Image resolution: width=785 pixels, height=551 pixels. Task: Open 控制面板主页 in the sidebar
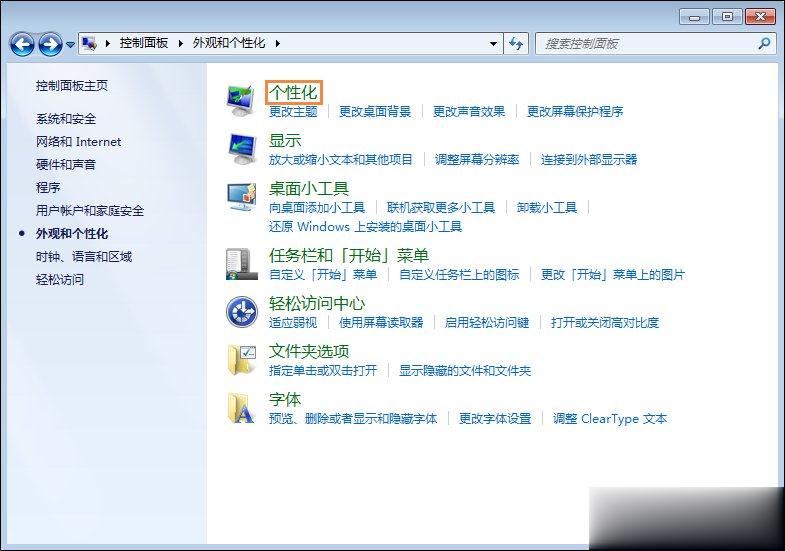pyautogui.click(x=72, y=86)
